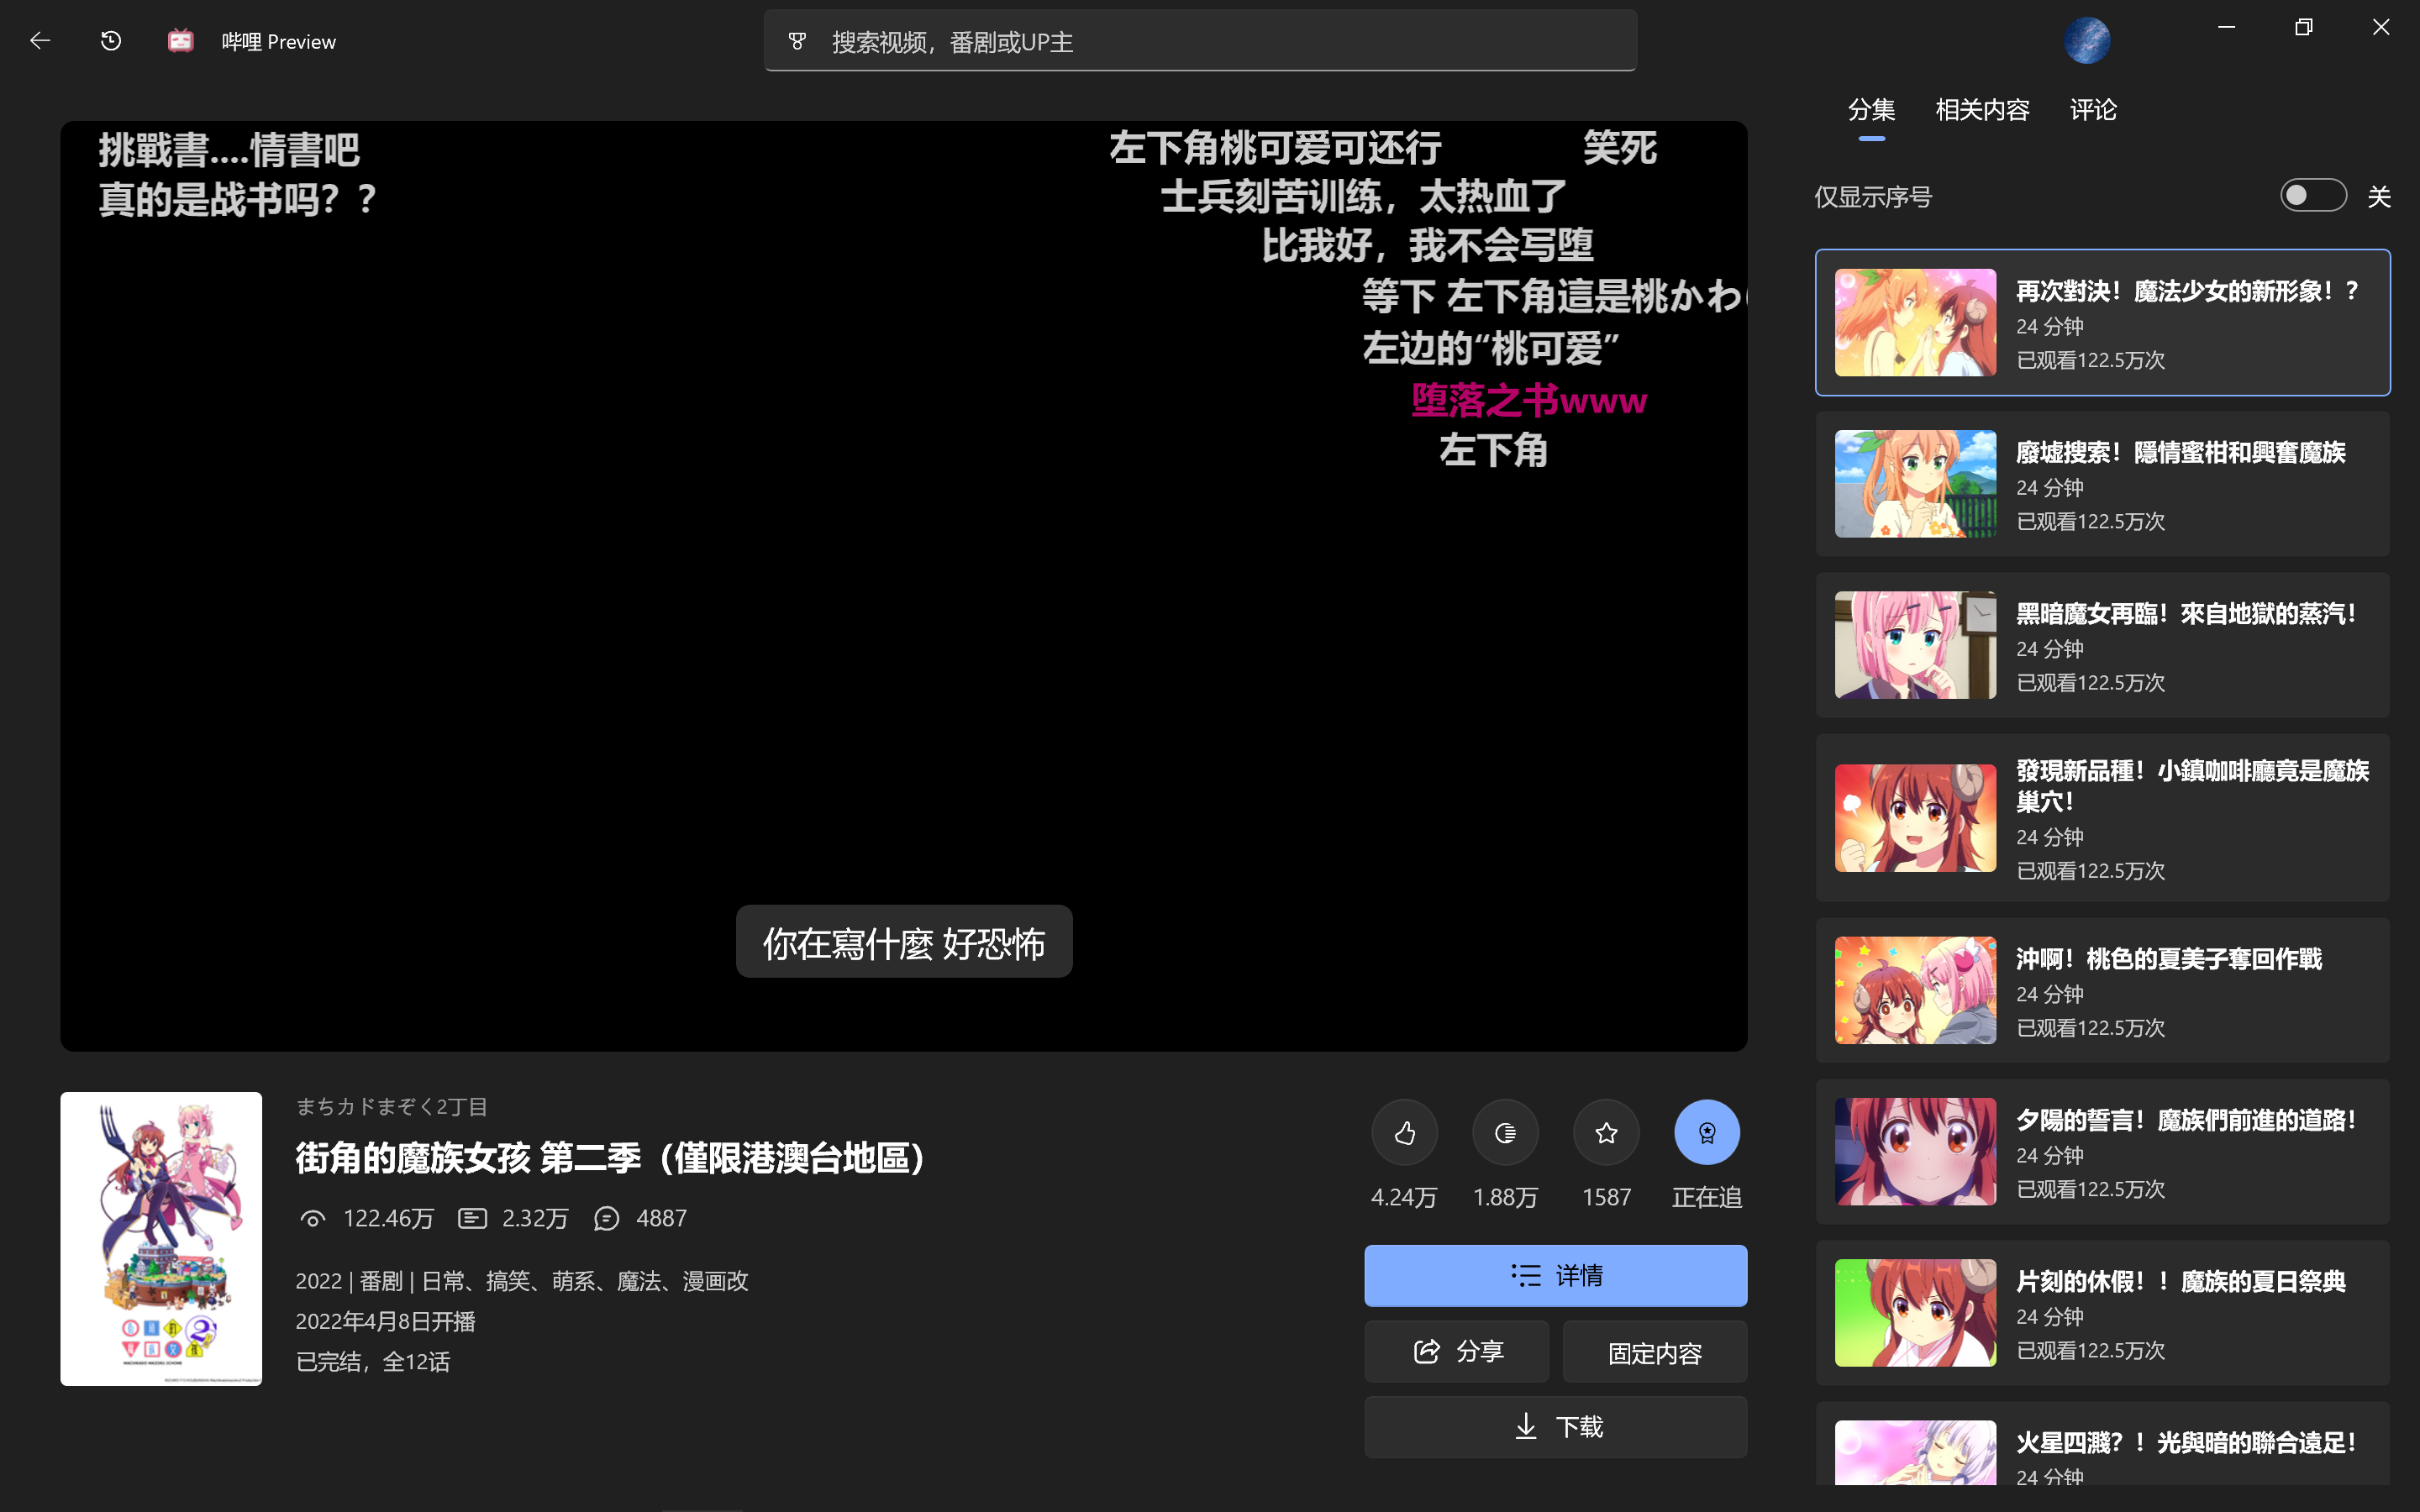This screenshot has height=1512, width=2420.
Task: Click the text 2022年4月8日开播
Action: coord(385,1321)
